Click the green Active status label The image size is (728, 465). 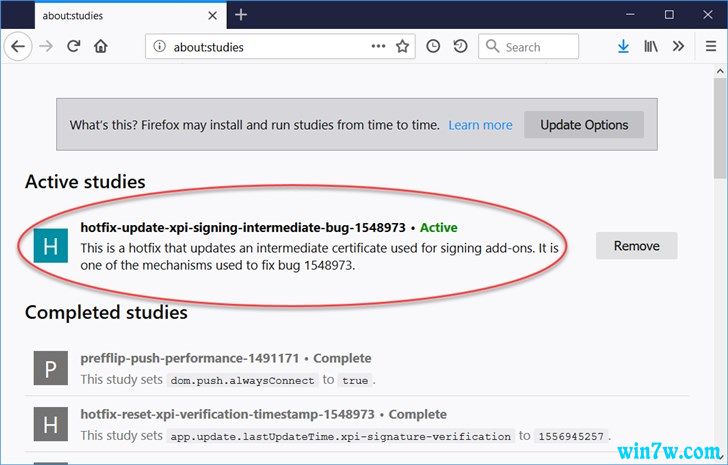coord(439,227)
